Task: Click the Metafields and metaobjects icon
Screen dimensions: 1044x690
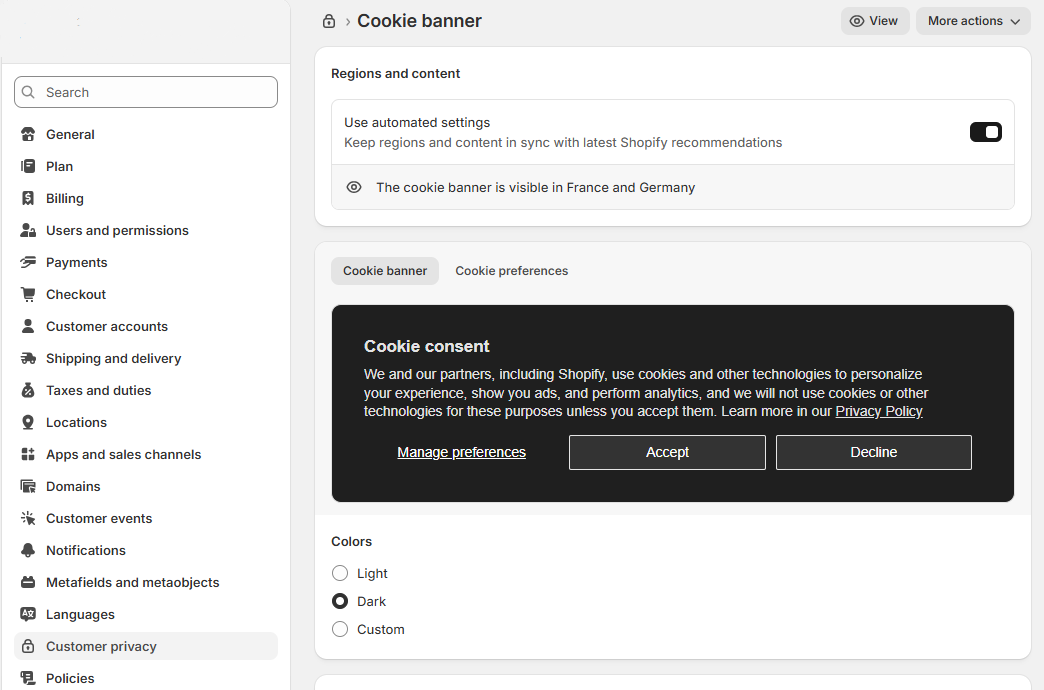Action: click(28, 582)
